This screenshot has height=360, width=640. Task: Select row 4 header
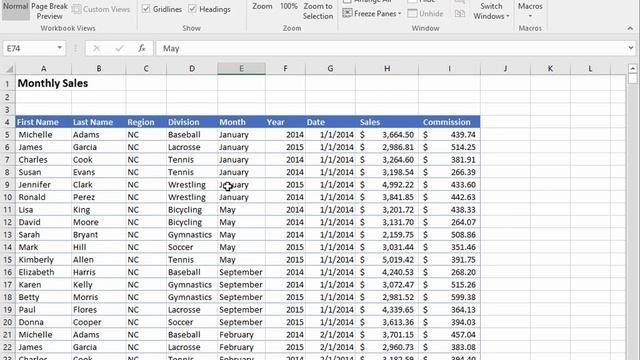pos(7,122)
